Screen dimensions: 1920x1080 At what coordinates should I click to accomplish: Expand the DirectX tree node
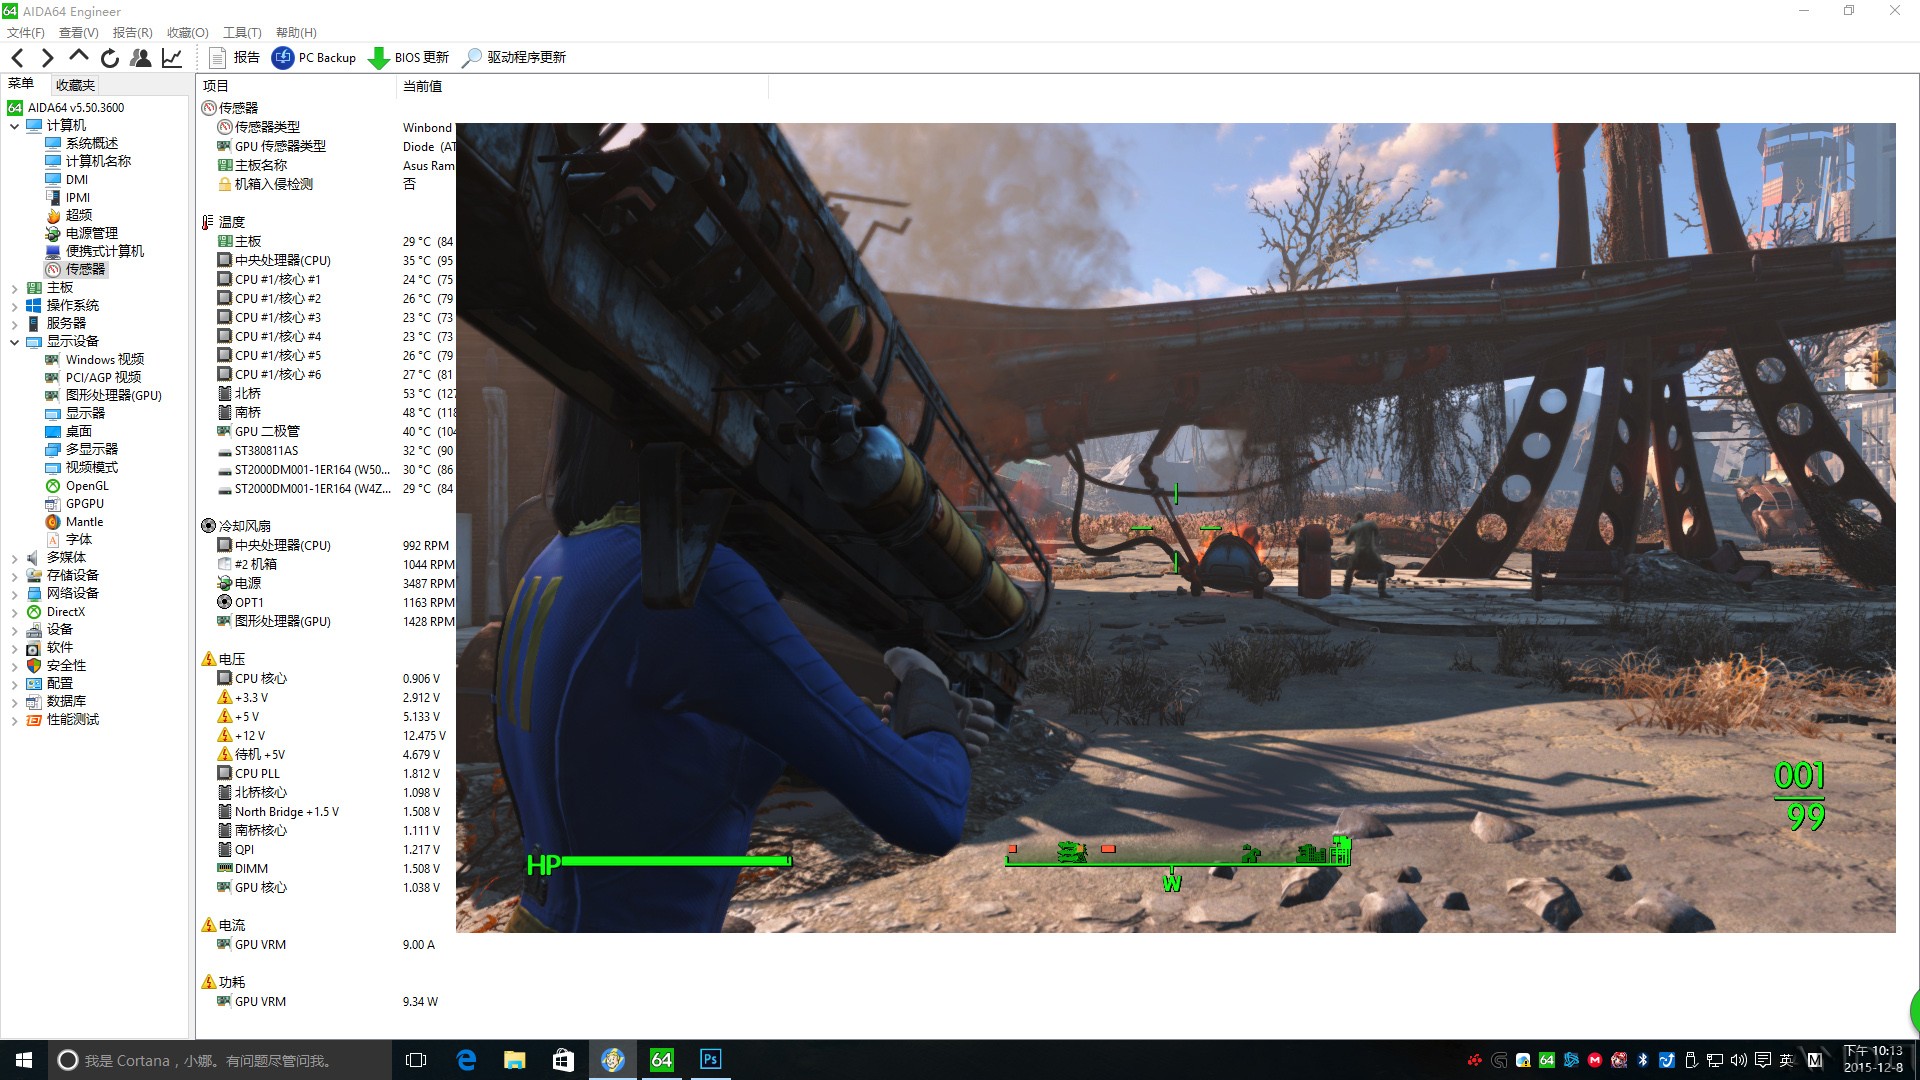[x=14, y=612]
